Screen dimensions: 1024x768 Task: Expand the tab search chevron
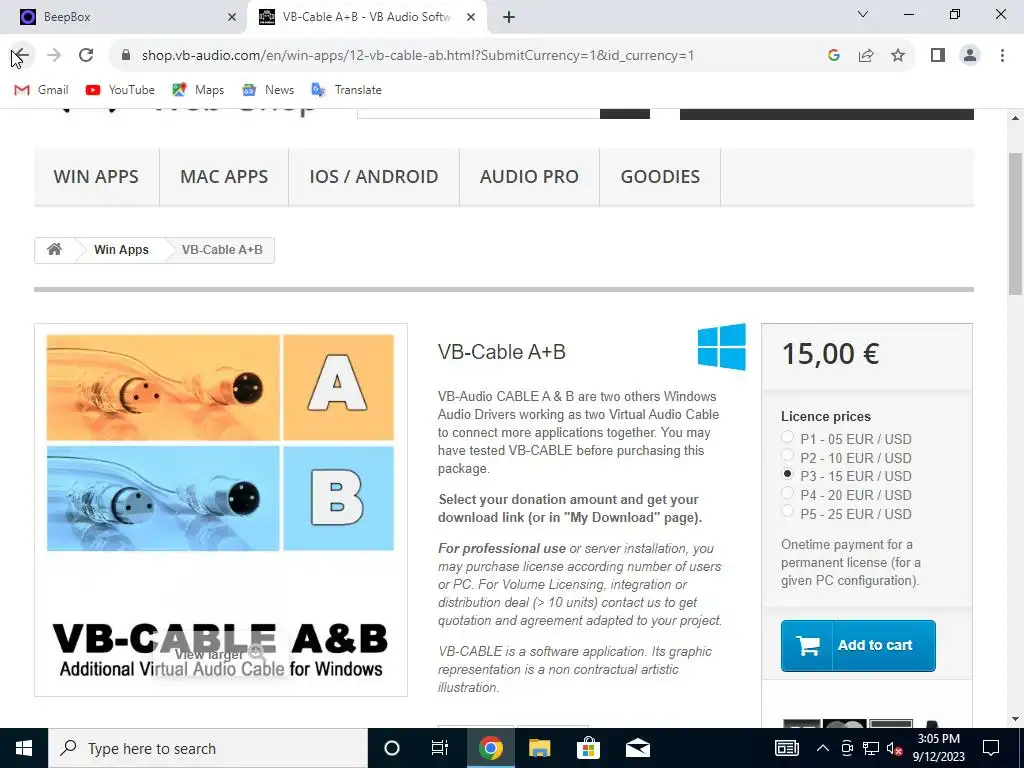click(863, 14)
